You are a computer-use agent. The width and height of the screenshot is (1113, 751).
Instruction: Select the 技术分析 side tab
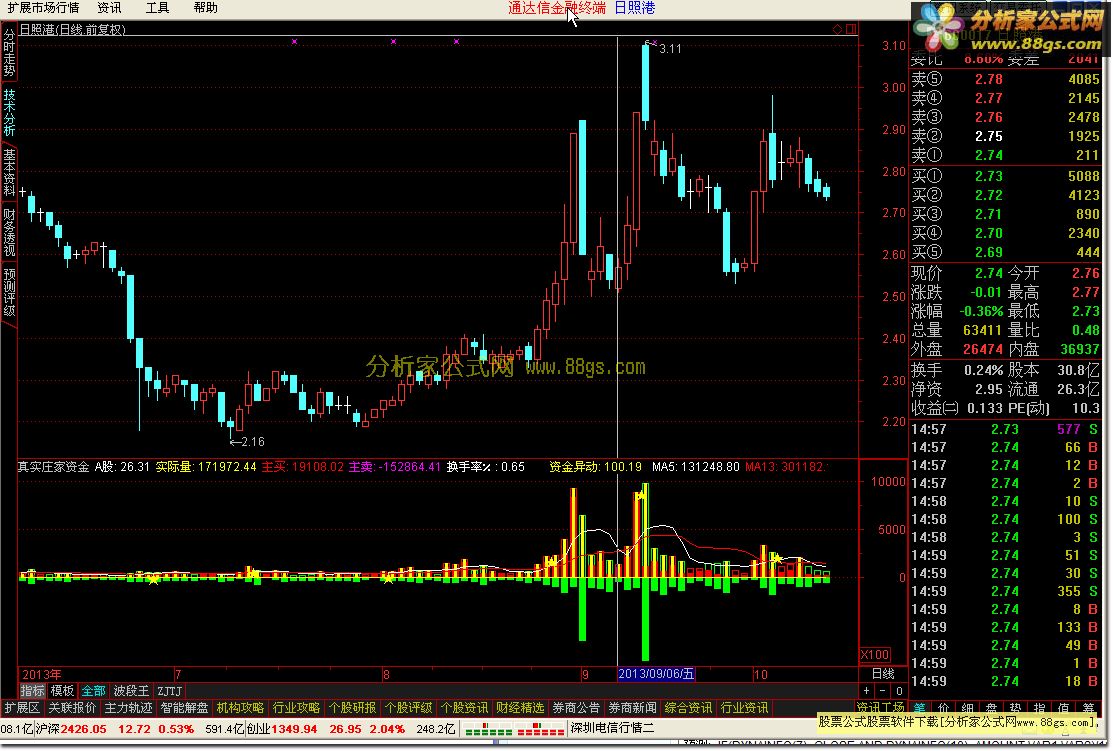(9, 112)
